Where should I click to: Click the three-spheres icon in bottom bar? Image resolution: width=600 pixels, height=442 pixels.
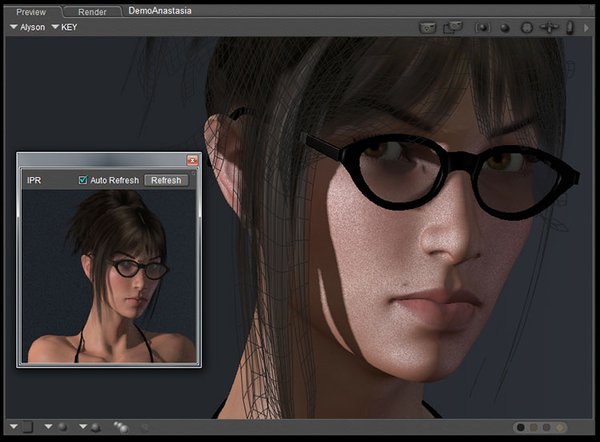point(121,427)
